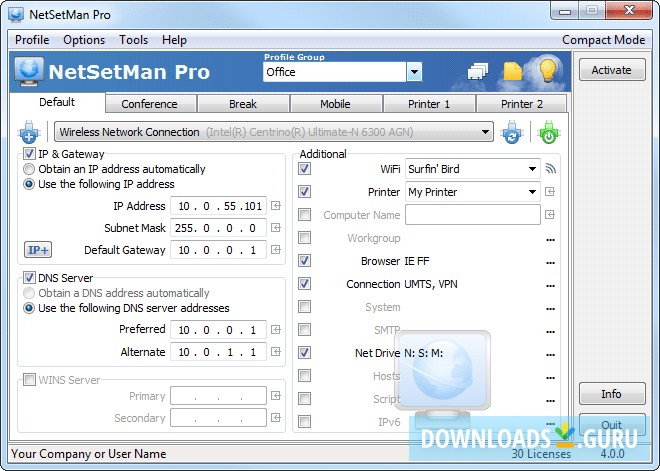Select Obtain an IP address automatically
The height and width of the screenshot is (471, 660).
[x=29, y=169]
